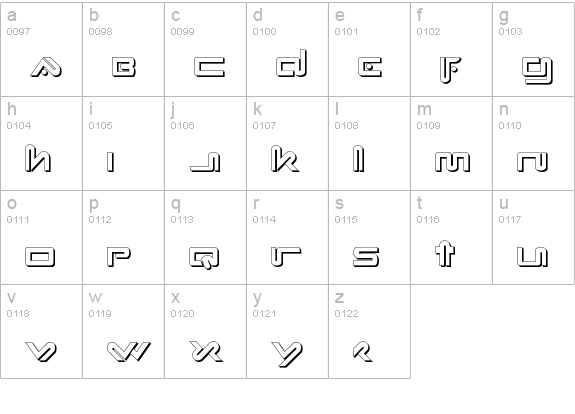Click the u glyph labeled 0117
575x414 pixels.
pyautogui.click(x=534, y=237)
